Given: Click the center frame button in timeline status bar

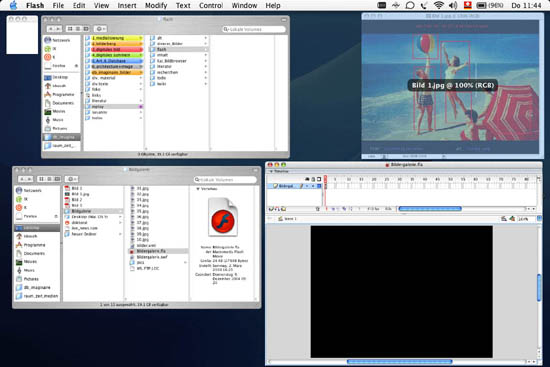Looking at the screenshot, I should click(327, 209).
